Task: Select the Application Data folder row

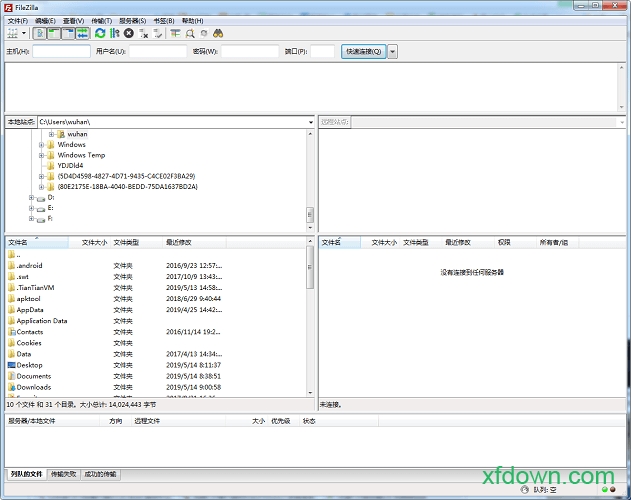Action: (156, 321)
